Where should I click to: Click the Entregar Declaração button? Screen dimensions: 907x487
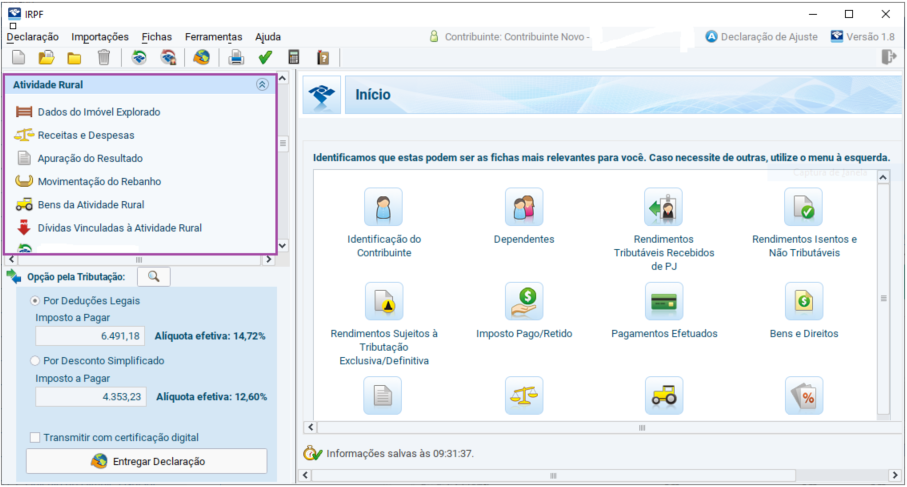tap(147, 461)
